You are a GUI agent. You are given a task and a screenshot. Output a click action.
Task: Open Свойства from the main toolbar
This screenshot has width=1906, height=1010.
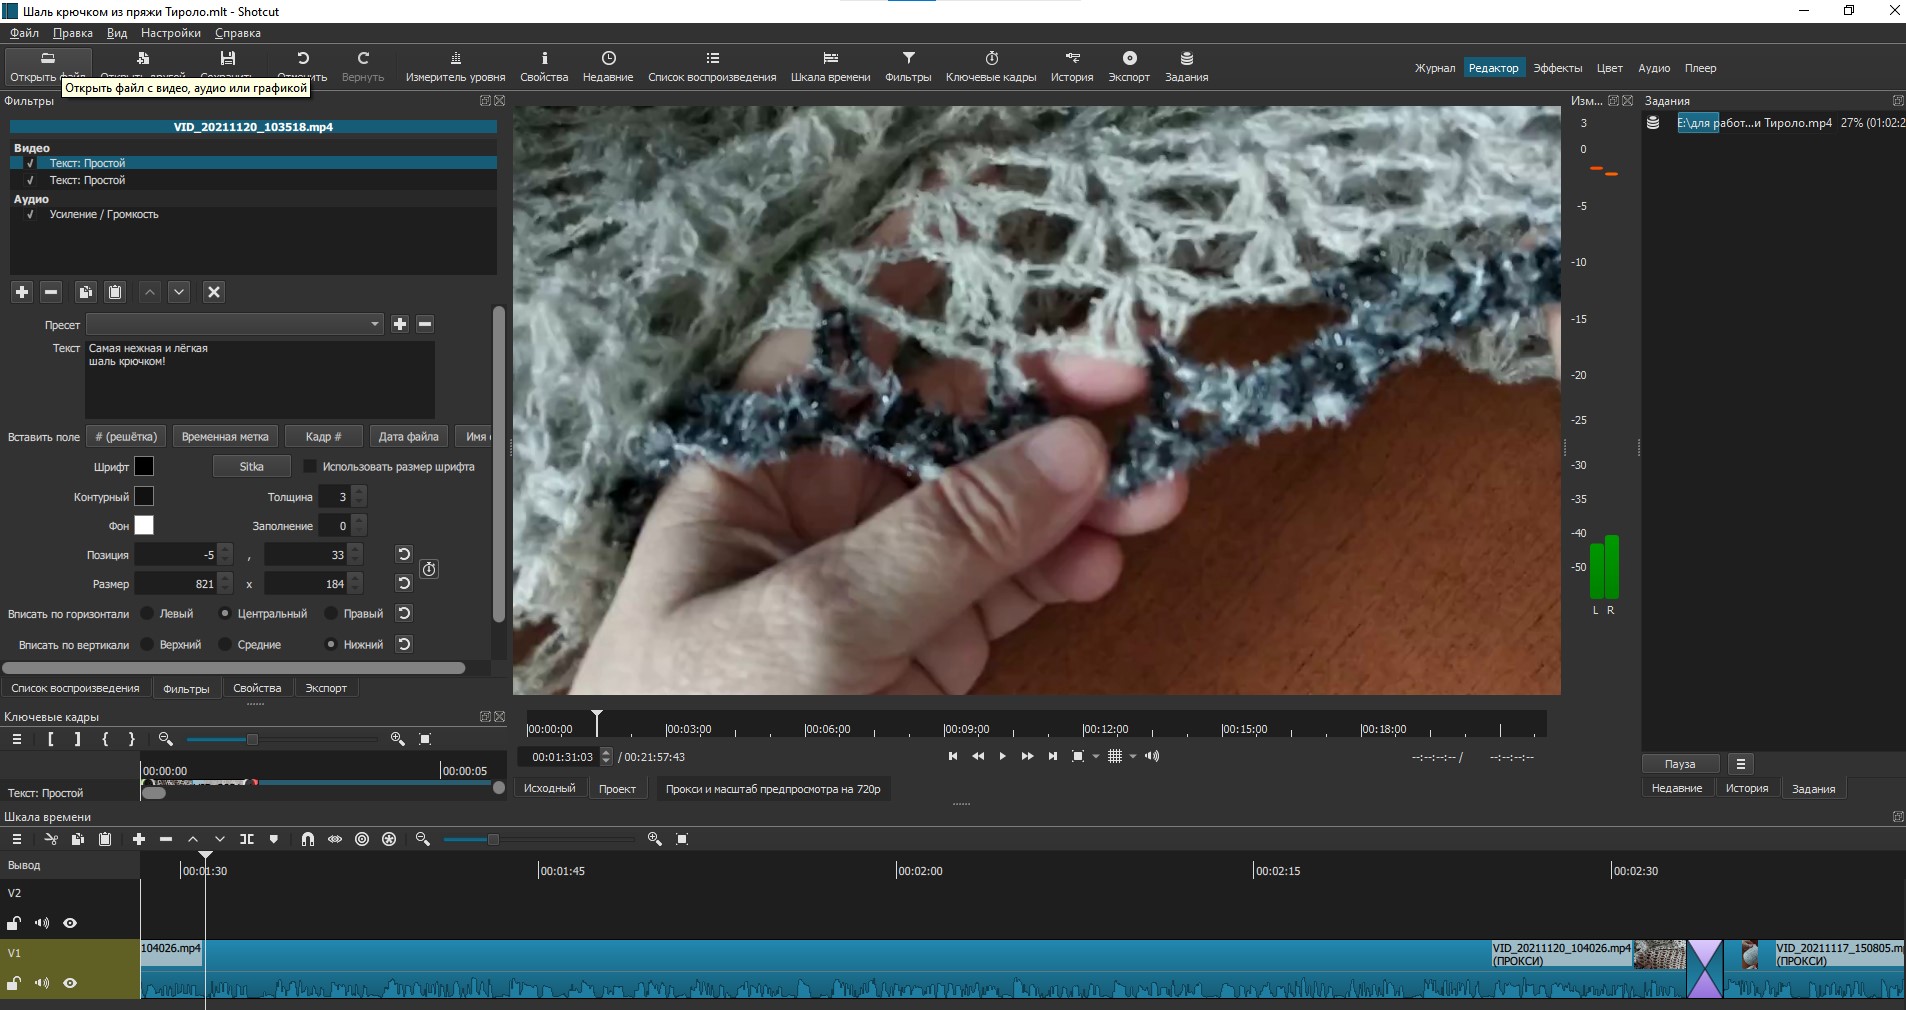pyautogui.click(x=544, y=66)
